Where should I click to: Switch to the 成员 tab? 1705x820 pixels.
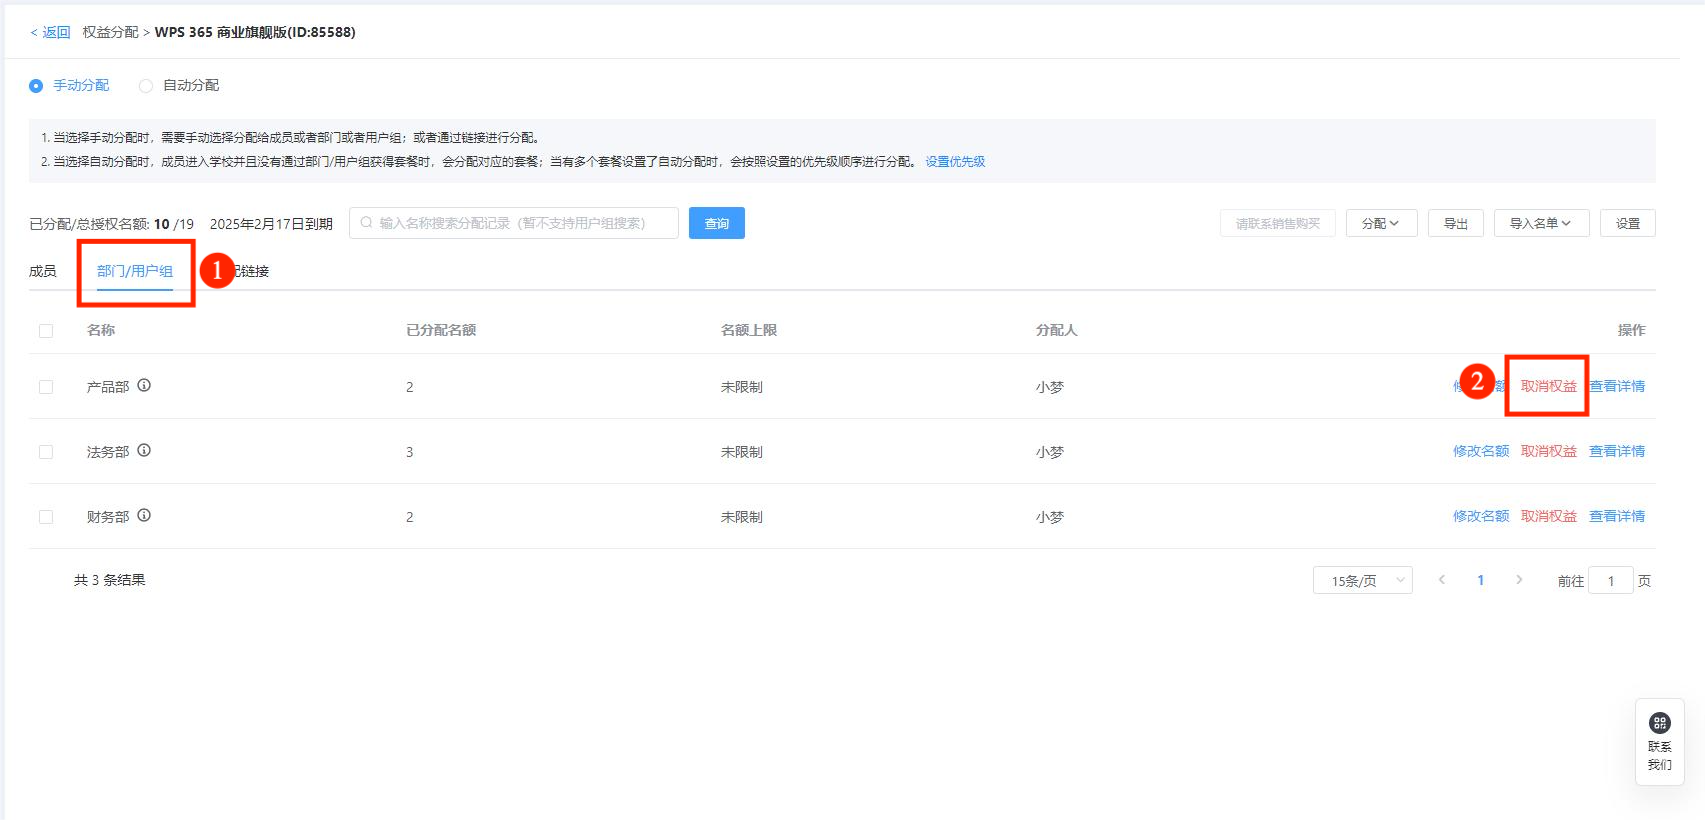pyautogui.click(x=43, y=271)
